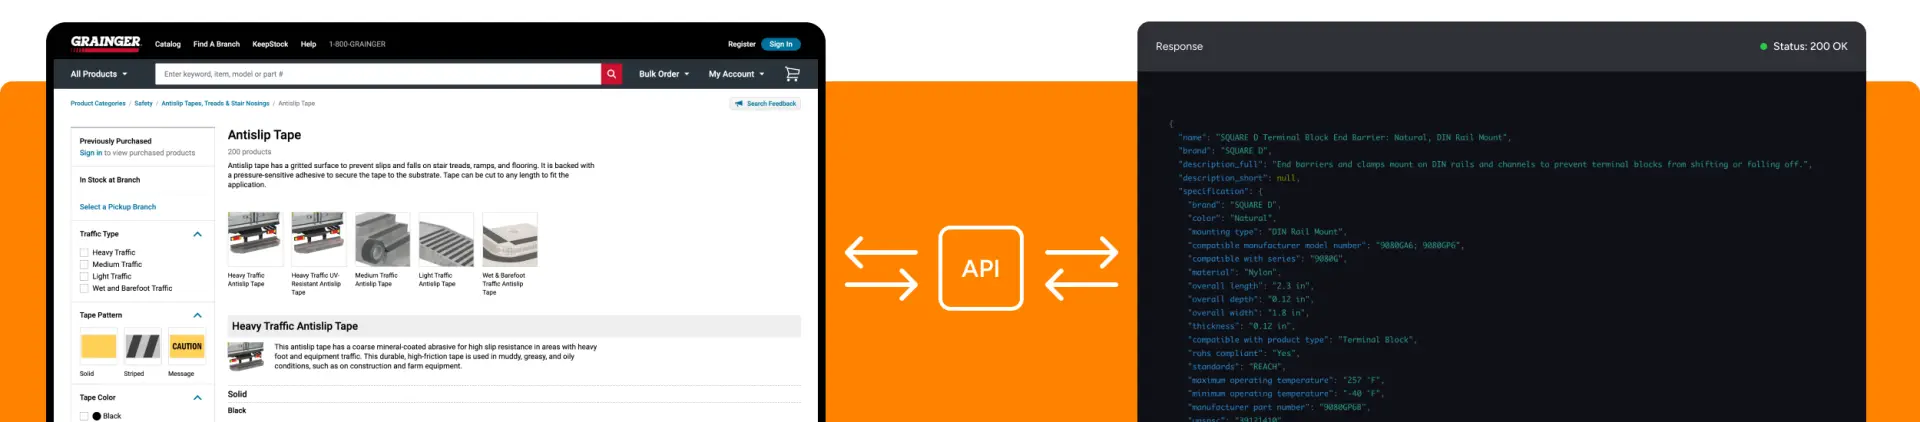Open the All Products dropdown
This screenshot has width=1920, height=422.
[99, 74]
